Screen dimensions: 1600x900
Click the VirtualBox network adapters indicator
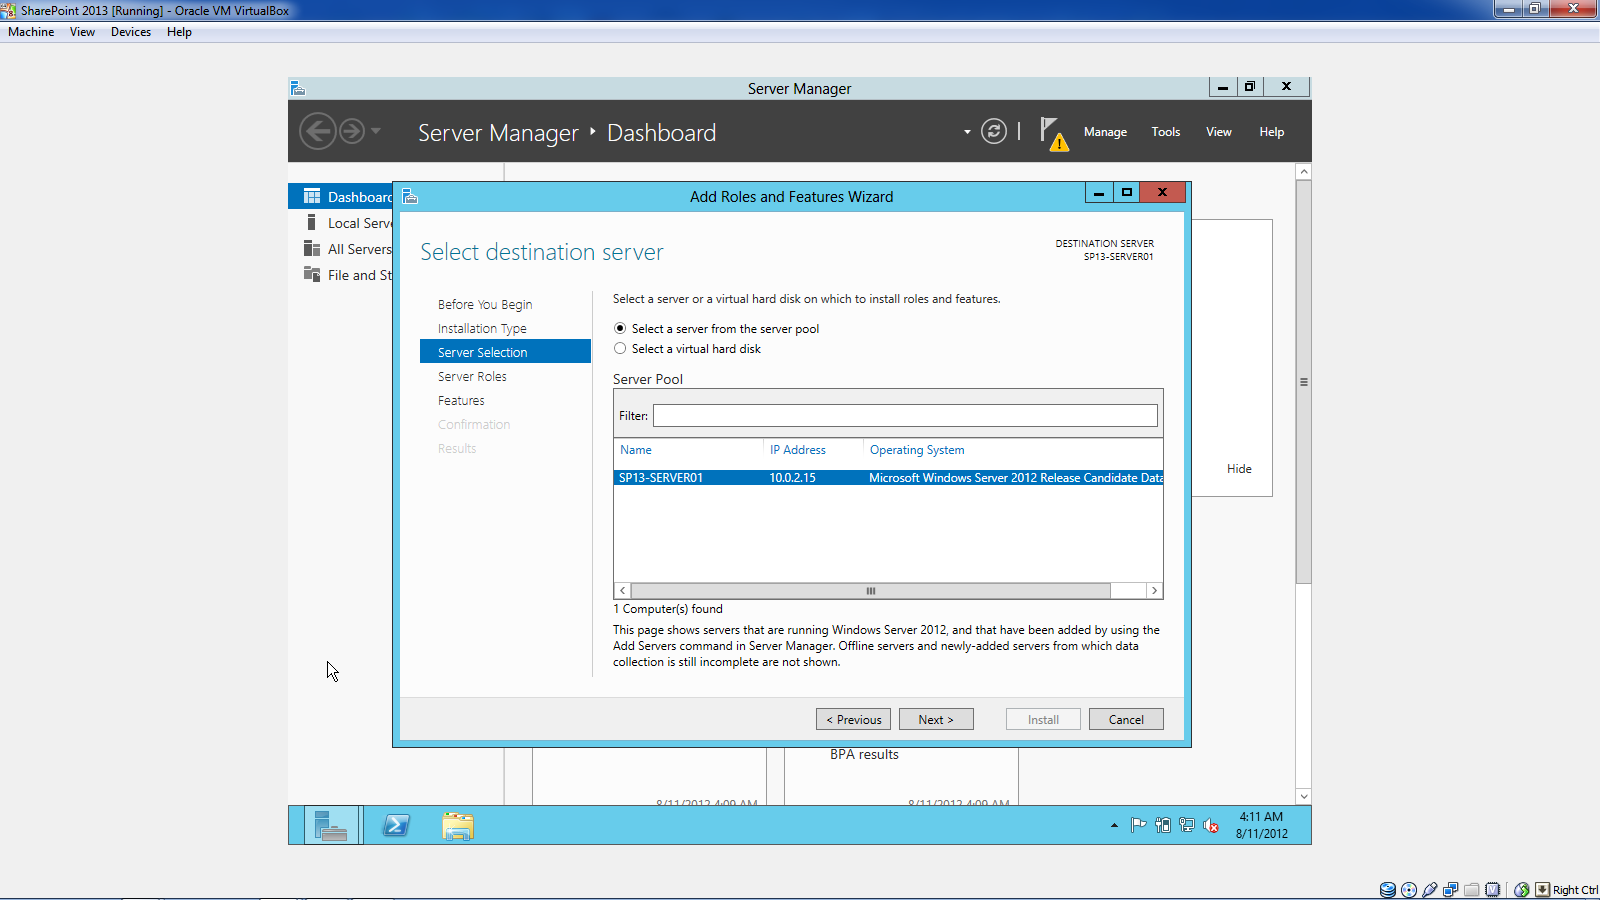point(1451,890)
